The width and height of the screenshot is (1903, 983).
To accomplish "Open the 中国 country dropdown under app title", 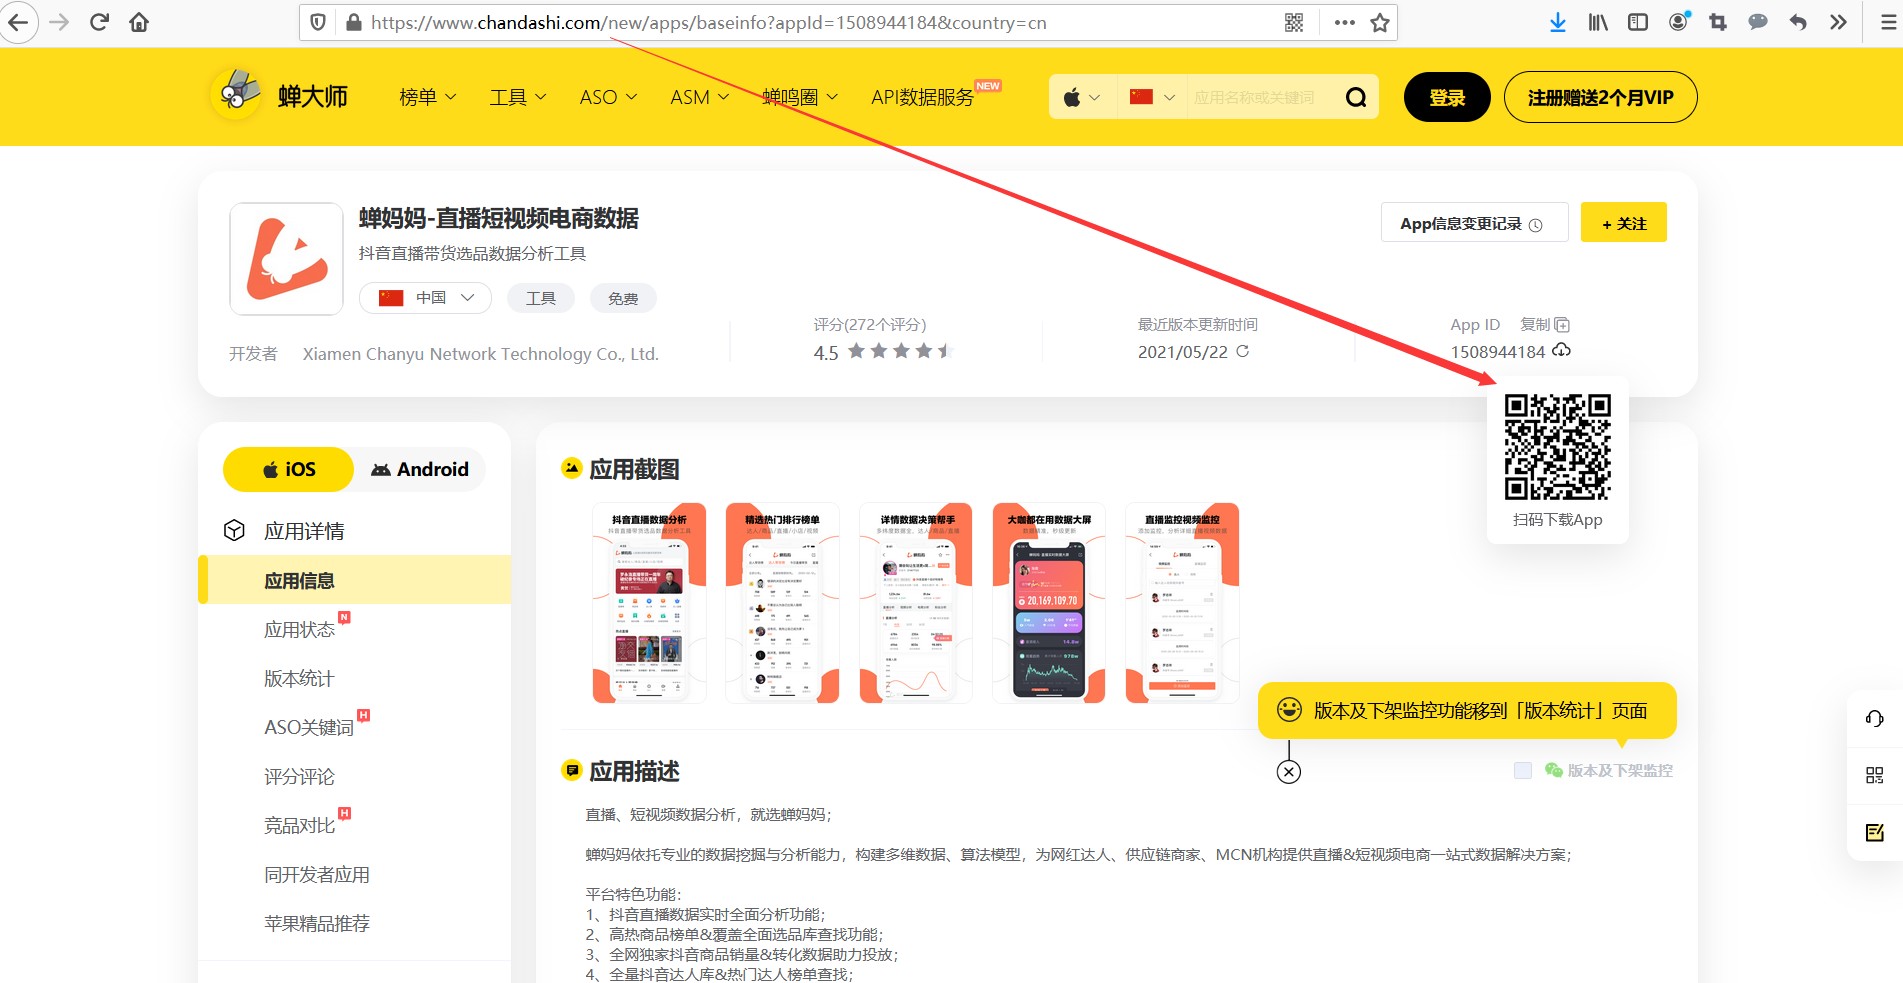I will point(425,298).
